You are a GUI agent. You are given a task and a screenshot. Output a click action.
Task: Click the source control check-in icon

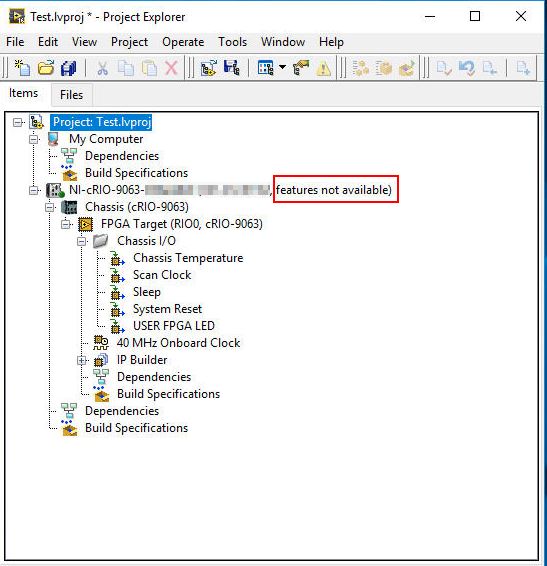(x=444, y=68)
